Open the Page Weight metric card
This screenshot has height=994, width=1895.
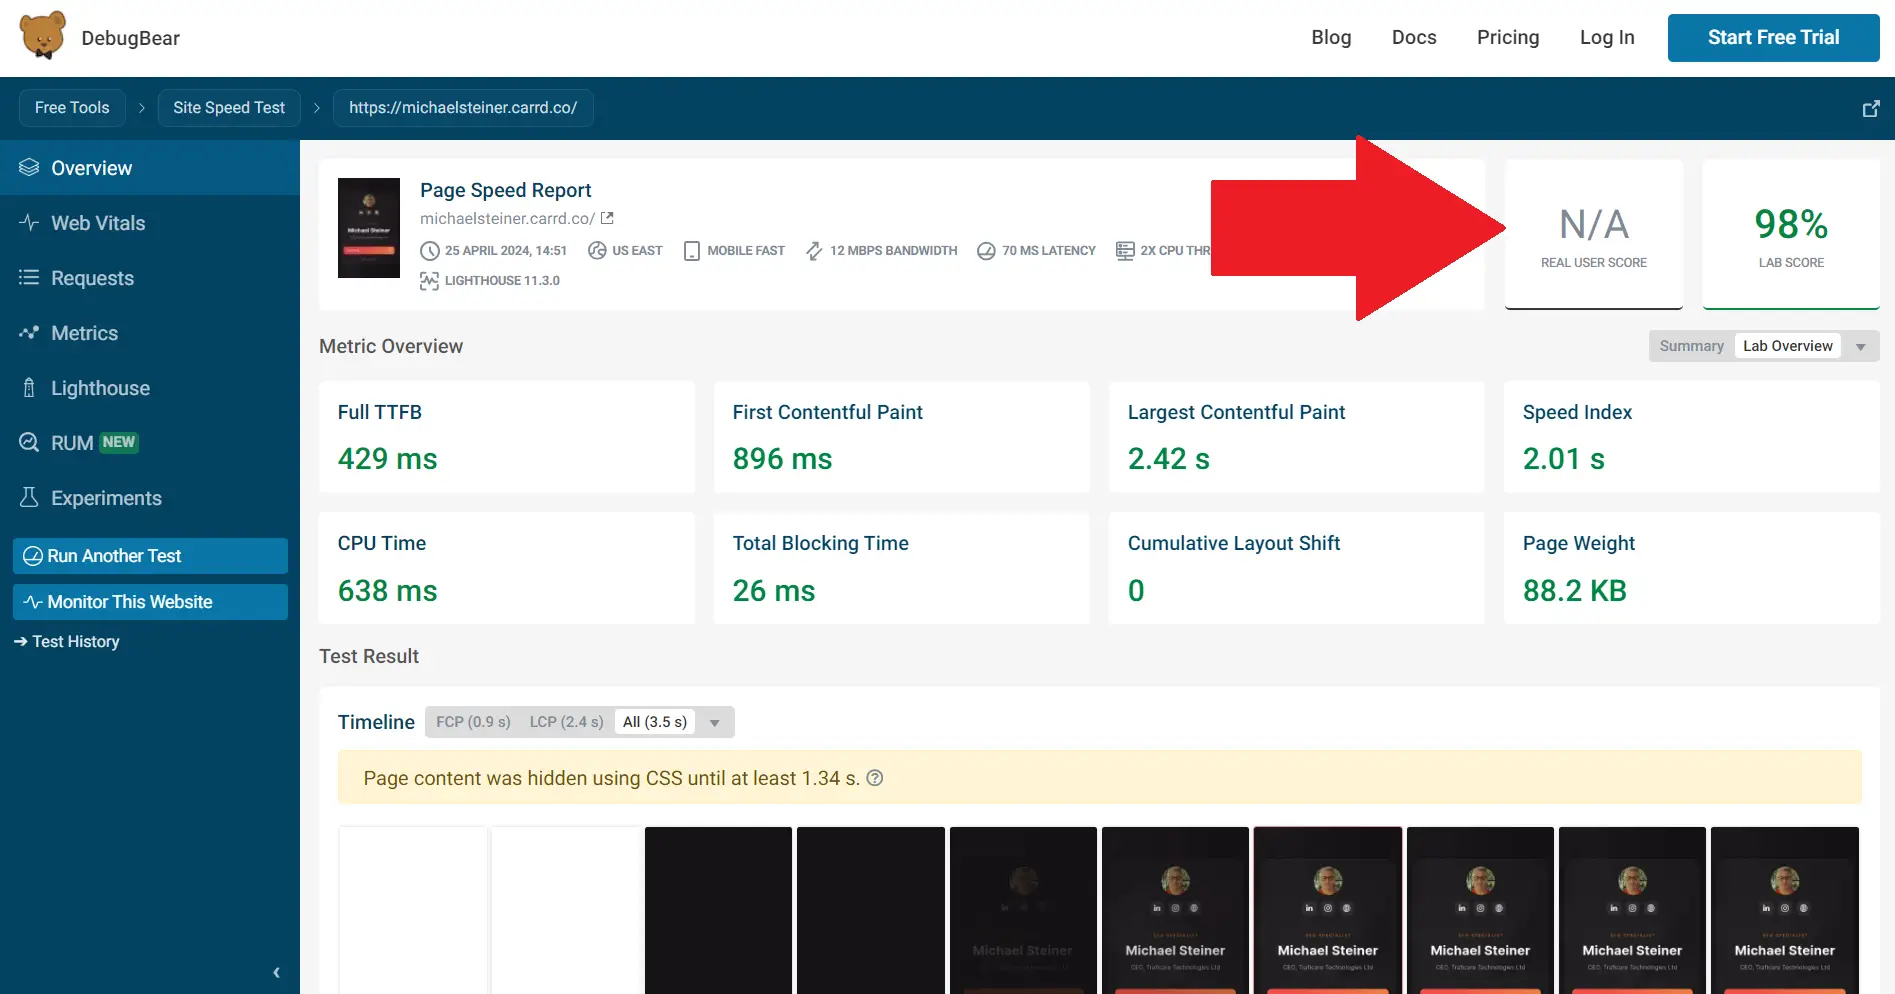coord(1692,568)
